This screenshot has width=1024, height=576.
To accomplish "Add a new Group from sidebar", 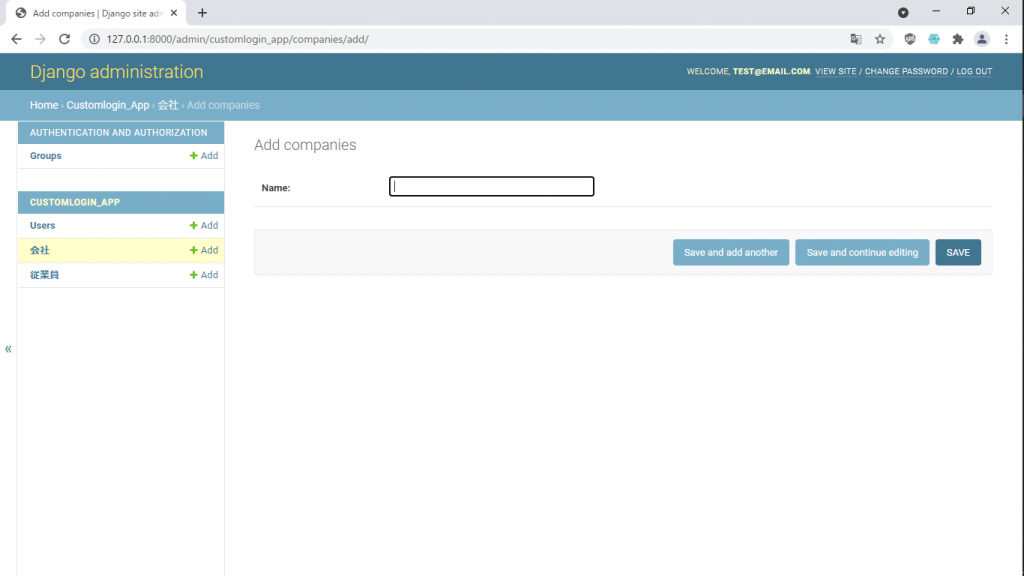I will click(204, 156).
